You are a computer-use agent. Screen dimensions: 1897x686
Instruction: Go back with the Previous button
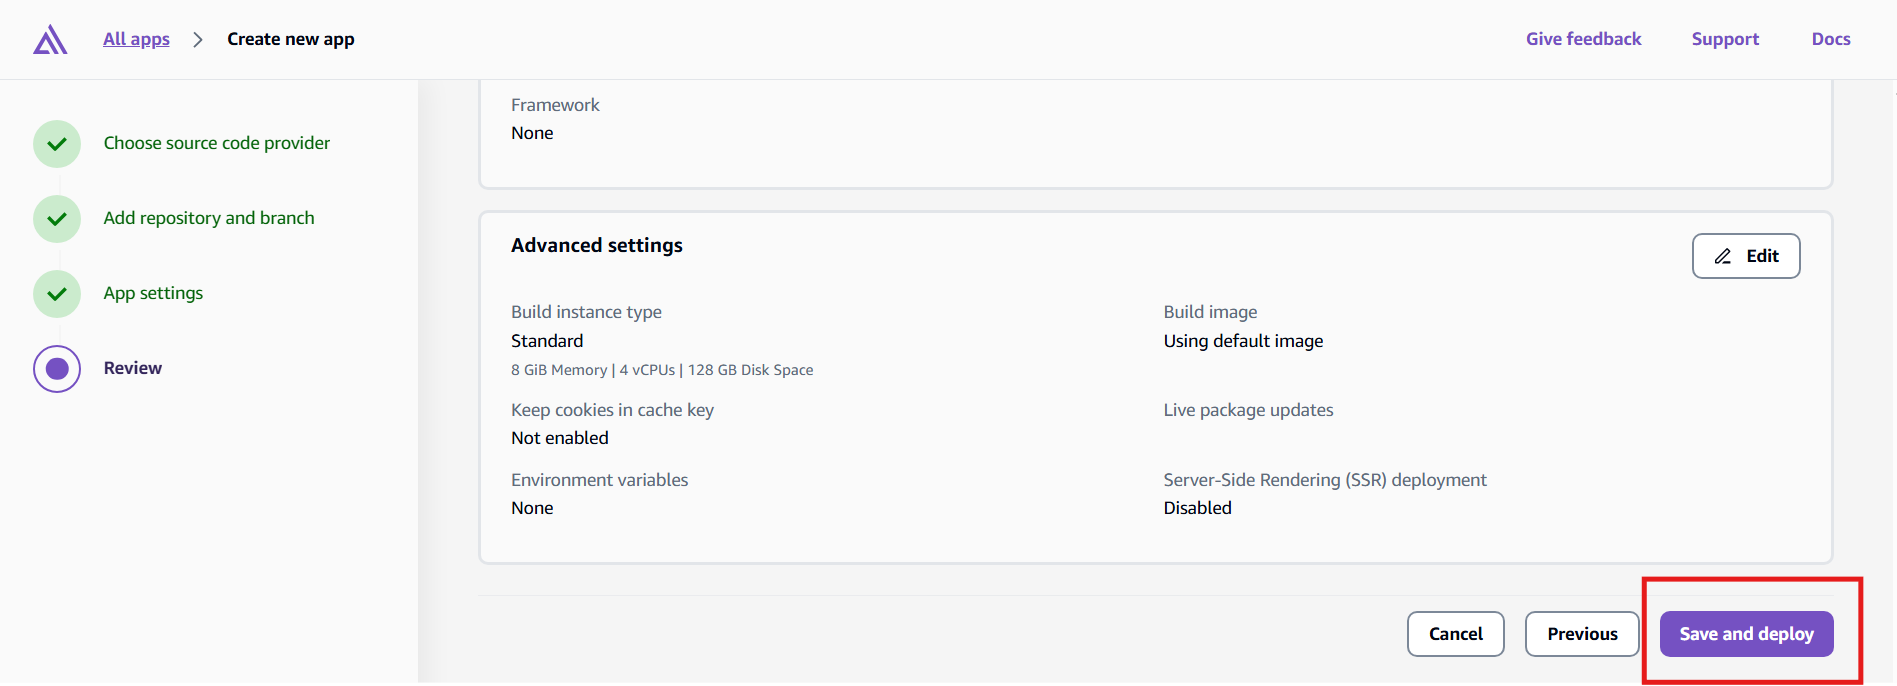pos(1582,634)
